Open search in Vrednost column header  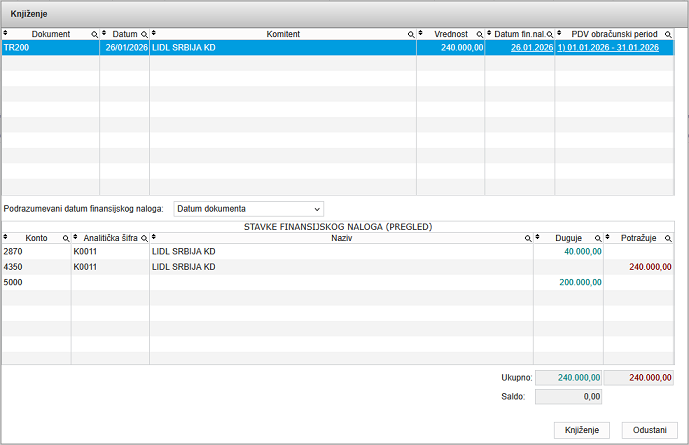click(x=478, y=34)
